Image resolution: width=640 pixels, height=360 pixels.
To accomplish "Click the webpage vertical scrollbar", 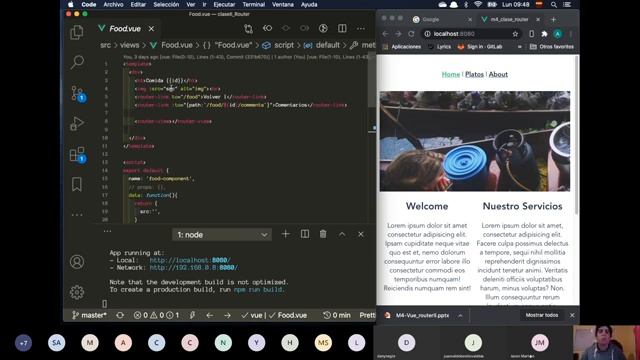I will (576, 135).
